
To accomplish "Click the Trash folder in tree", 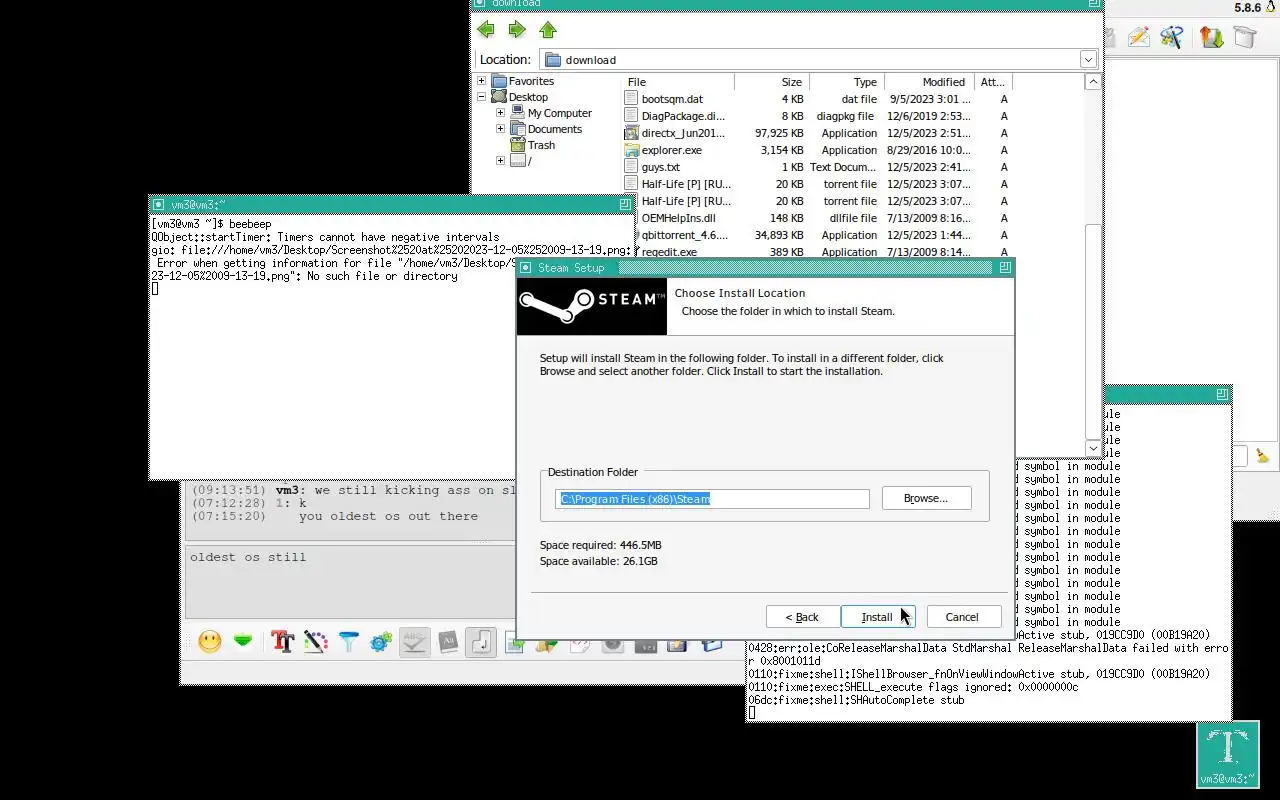I will click(x=541, y=145).
